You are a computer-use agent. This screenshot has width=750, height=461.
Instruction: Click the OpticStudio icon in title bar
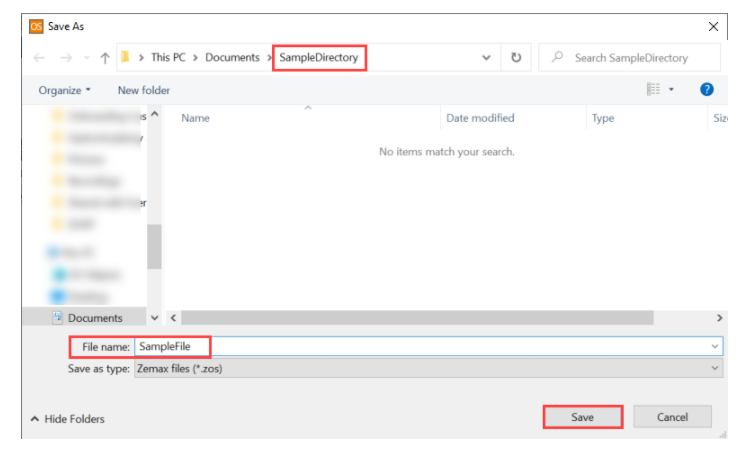point(36,26)
